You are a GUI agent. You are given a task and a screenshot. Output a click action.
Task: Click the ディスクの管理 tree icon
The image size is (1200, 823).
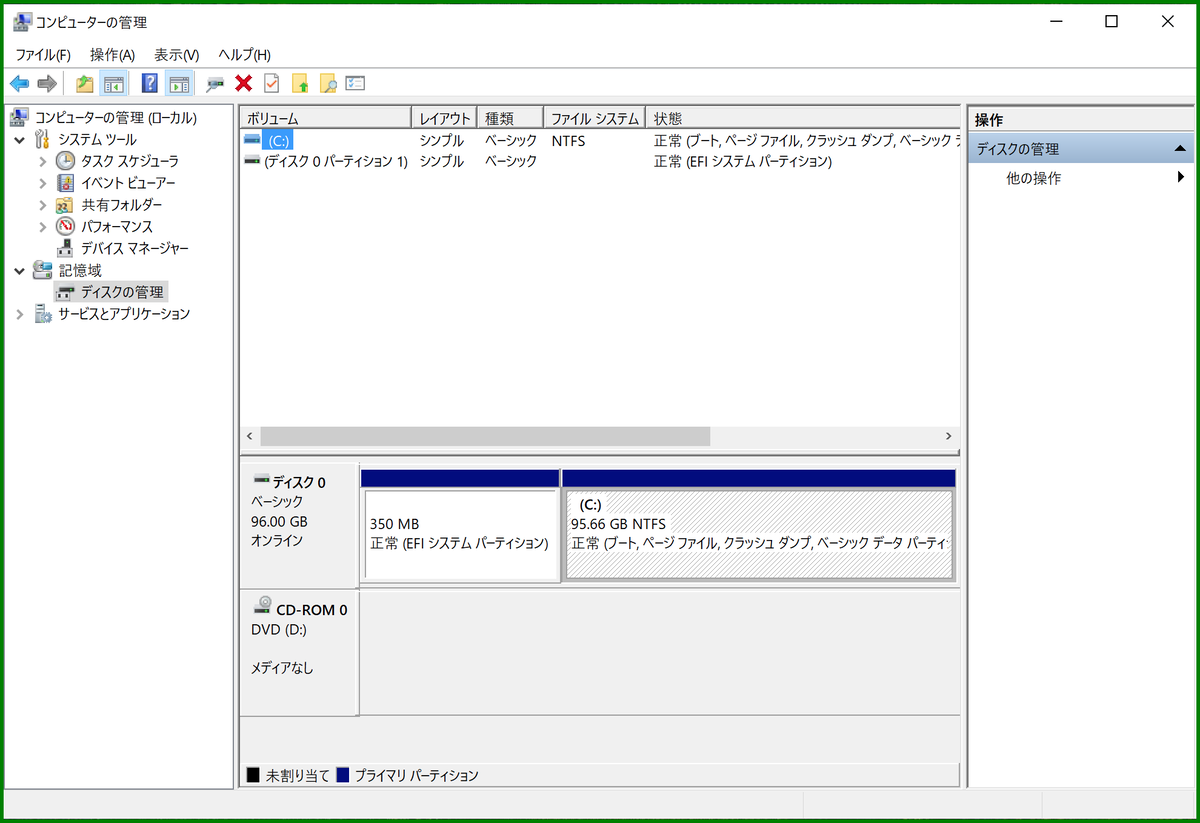(65, 292)
